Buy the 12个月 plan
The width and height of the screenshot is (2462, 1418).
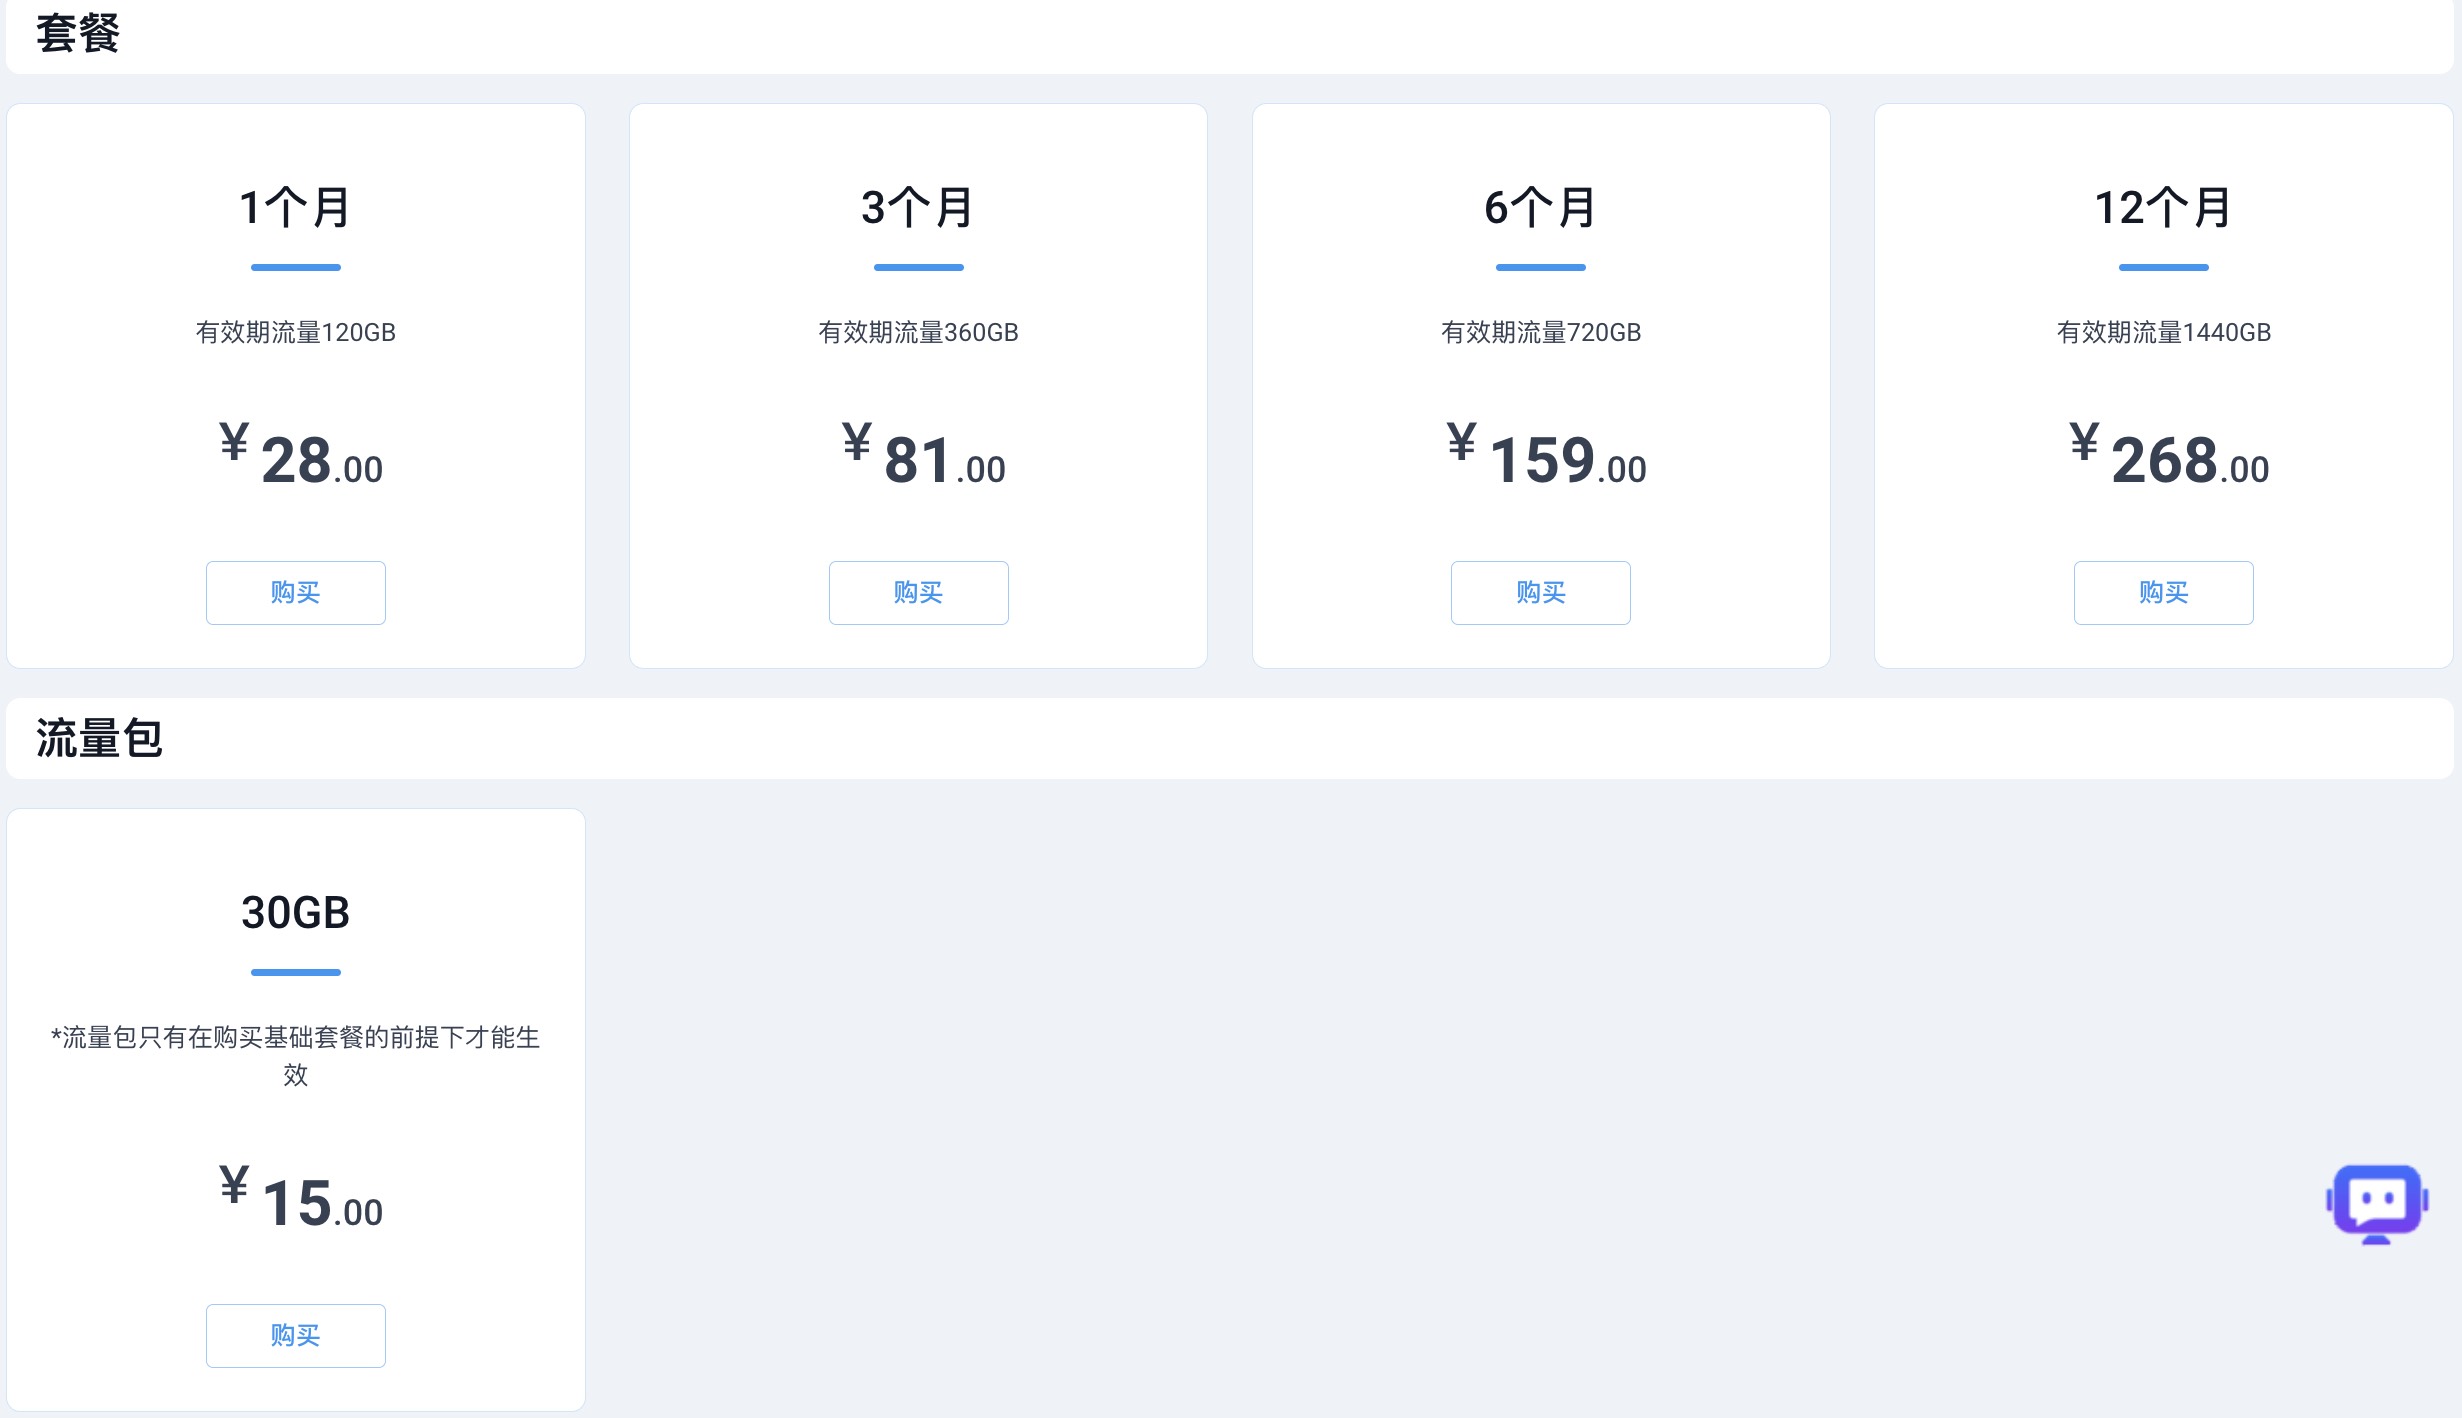[2163, 593]
